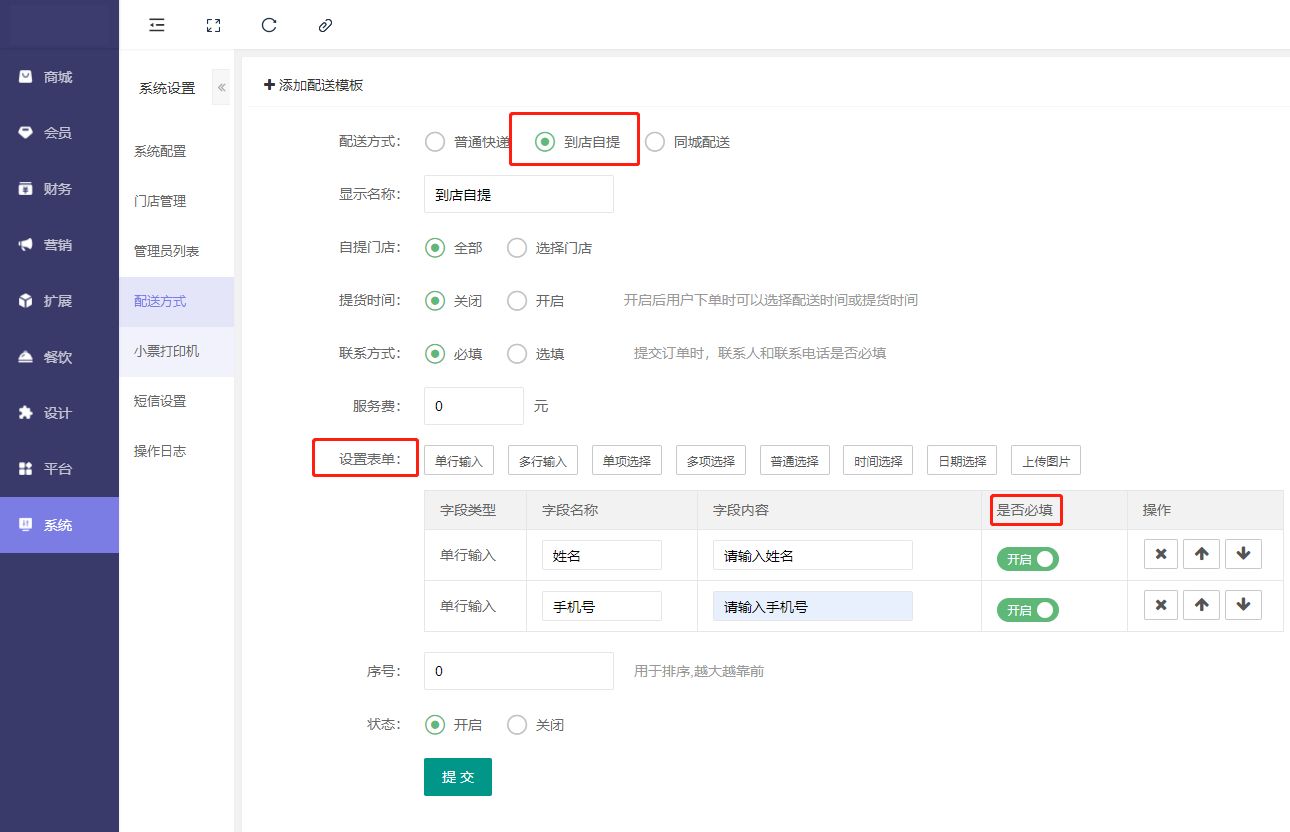Toggle required switch for 姓名 field
This screenshot has height=832, width=1290.
(1027, 559)
